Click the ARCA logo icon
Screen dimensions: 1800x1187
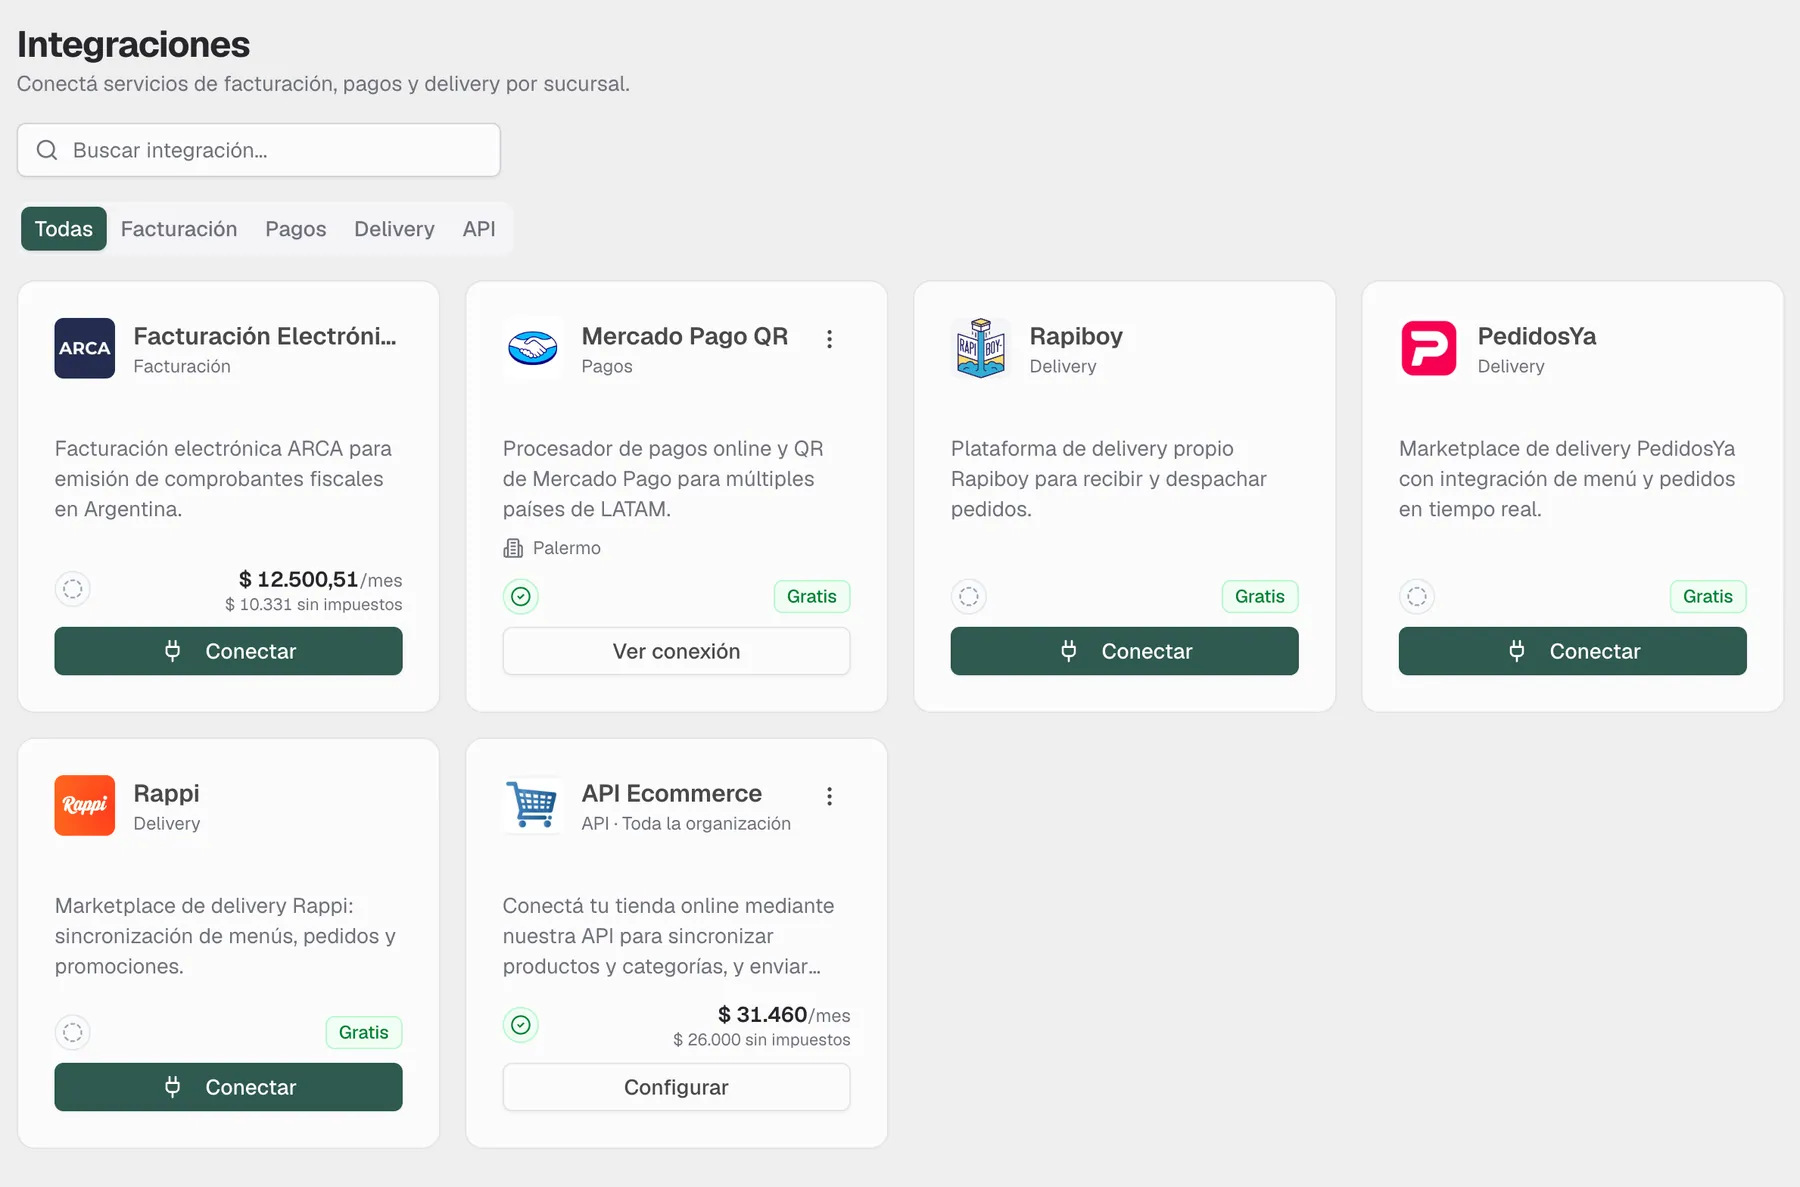pyautogui.click(x=84, y=348)
